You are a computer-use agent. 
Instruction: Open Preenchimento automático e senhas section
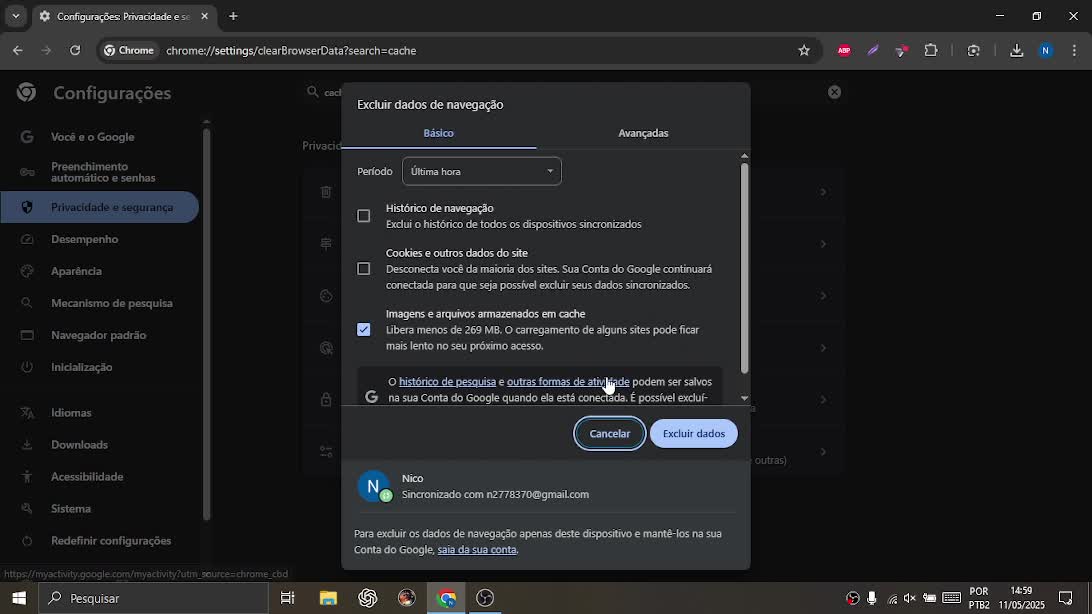(100, 172)
